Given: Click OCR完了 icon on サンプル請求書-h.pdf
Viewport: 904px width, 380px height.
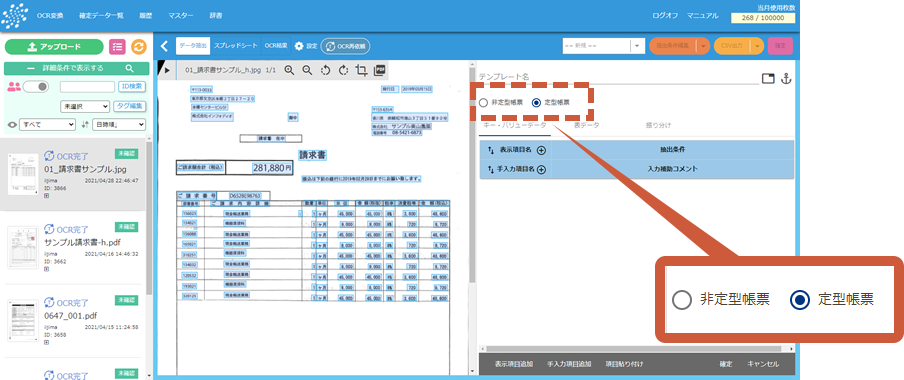Looking at the screenshot, I should point(50,229).
